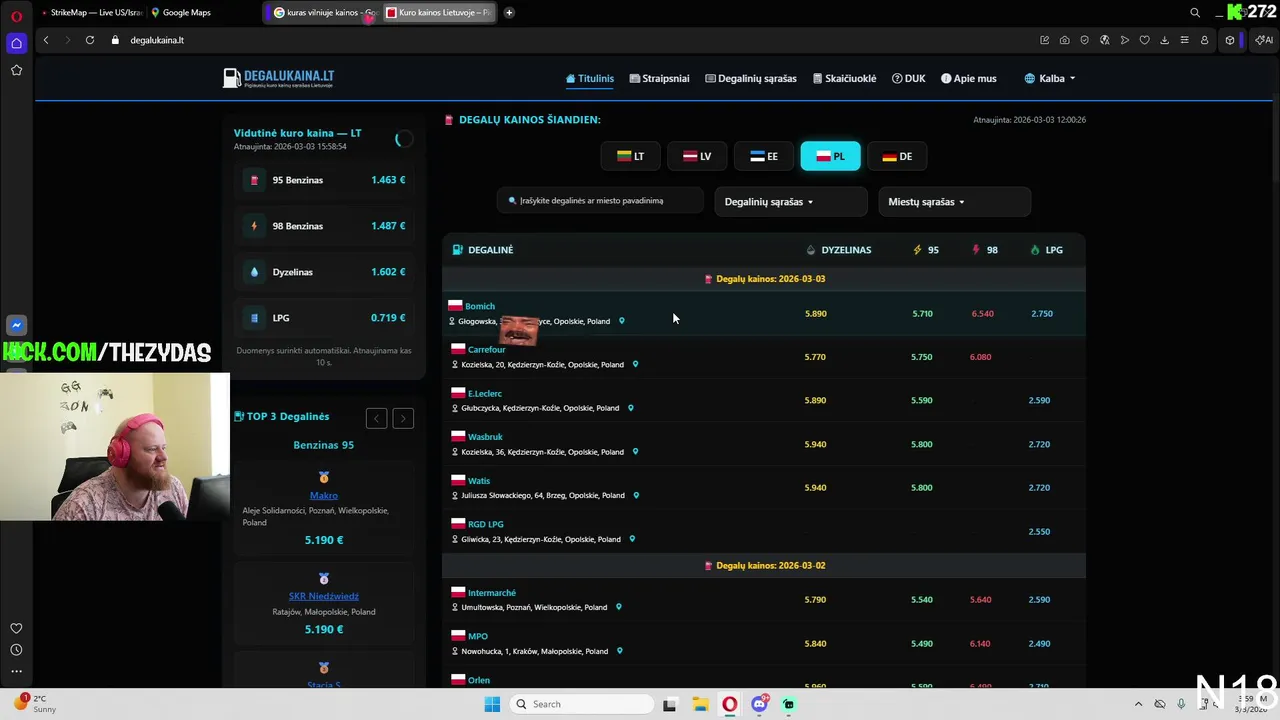Image resolution: width=1280 pixels, height=720 pixels.
Task: Click the DEGALUKAINA.LT site logo
Action: point(279,78)
